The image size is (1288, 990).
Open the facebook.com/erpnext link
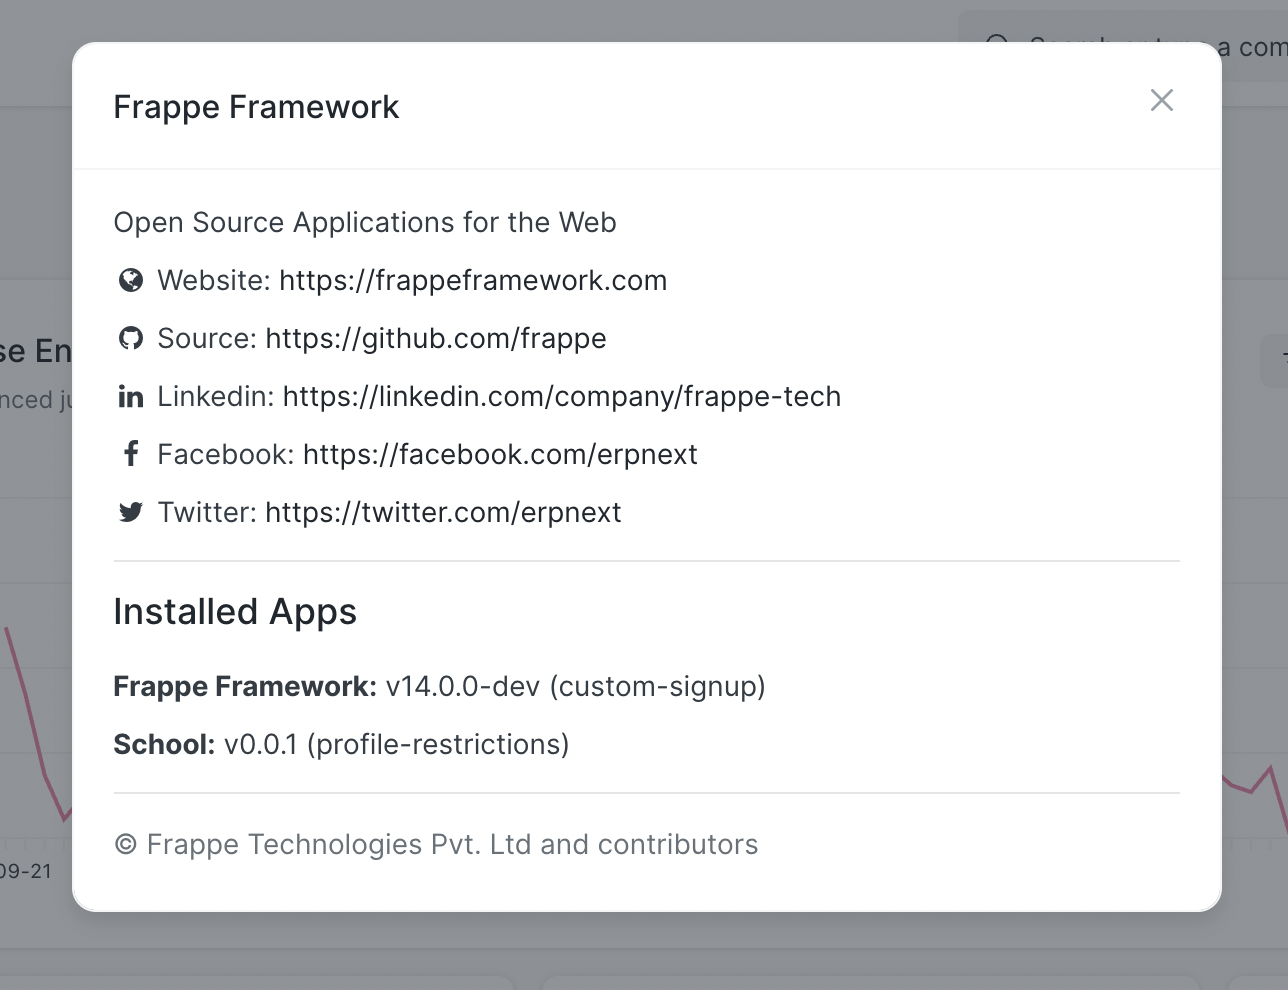point(499,453)
